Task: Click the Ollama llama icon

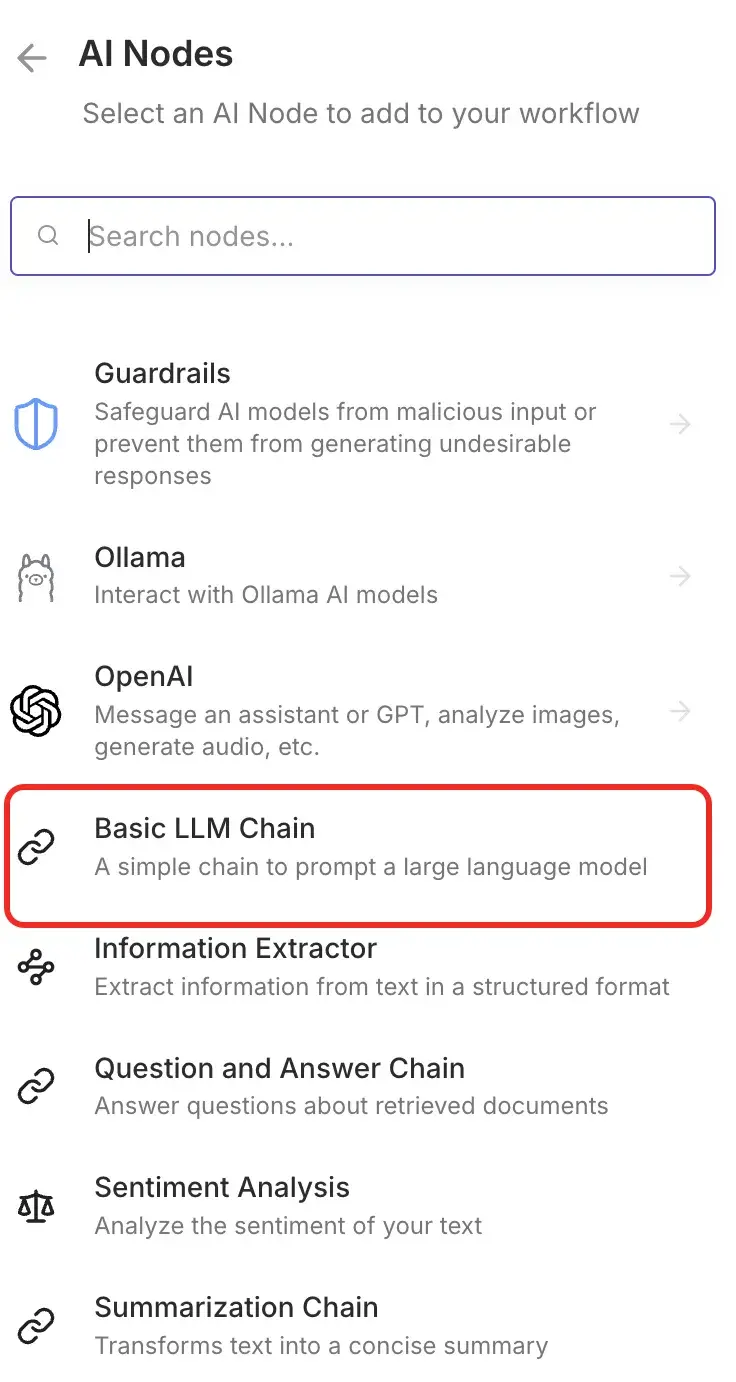Action: pos(36,577)
